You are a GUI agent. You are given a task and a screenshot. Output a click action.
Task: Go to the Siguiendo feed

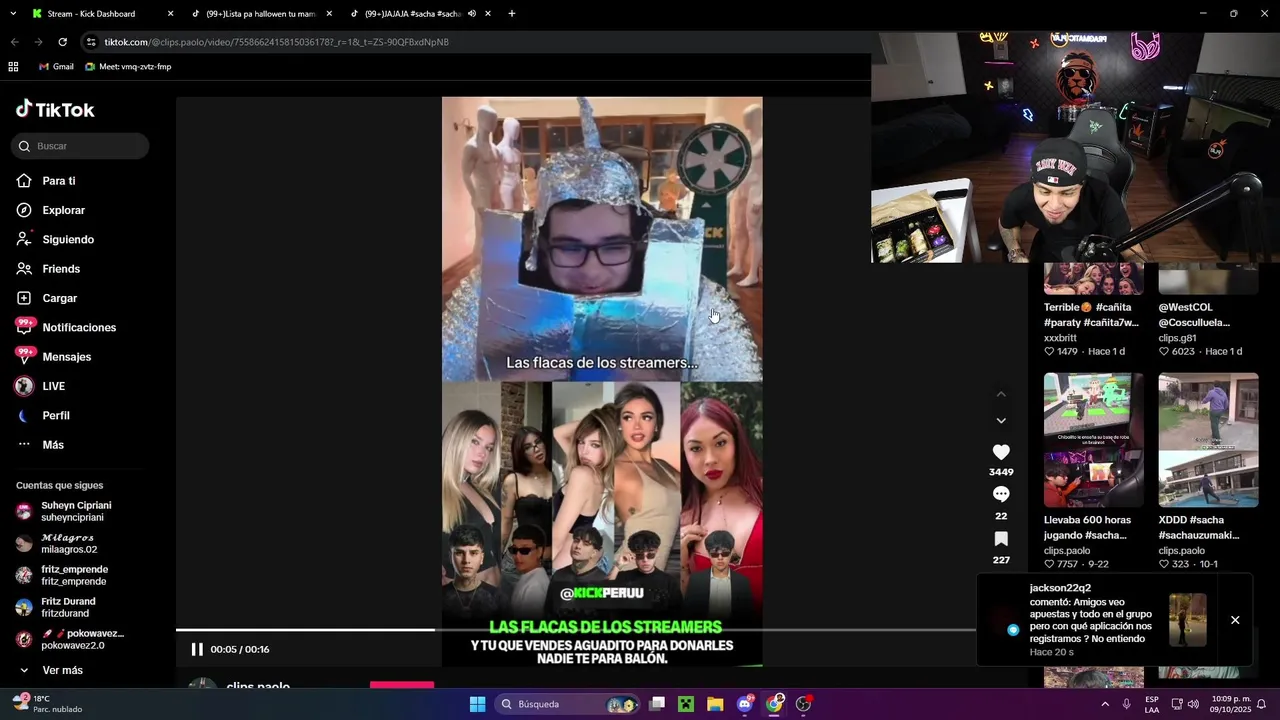click(x=55, y=240)
